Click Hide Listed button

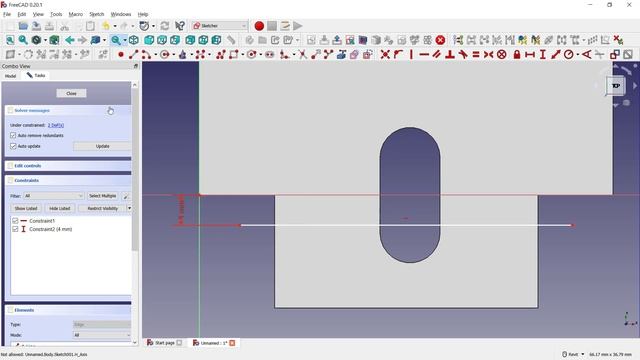pos(60,208)
